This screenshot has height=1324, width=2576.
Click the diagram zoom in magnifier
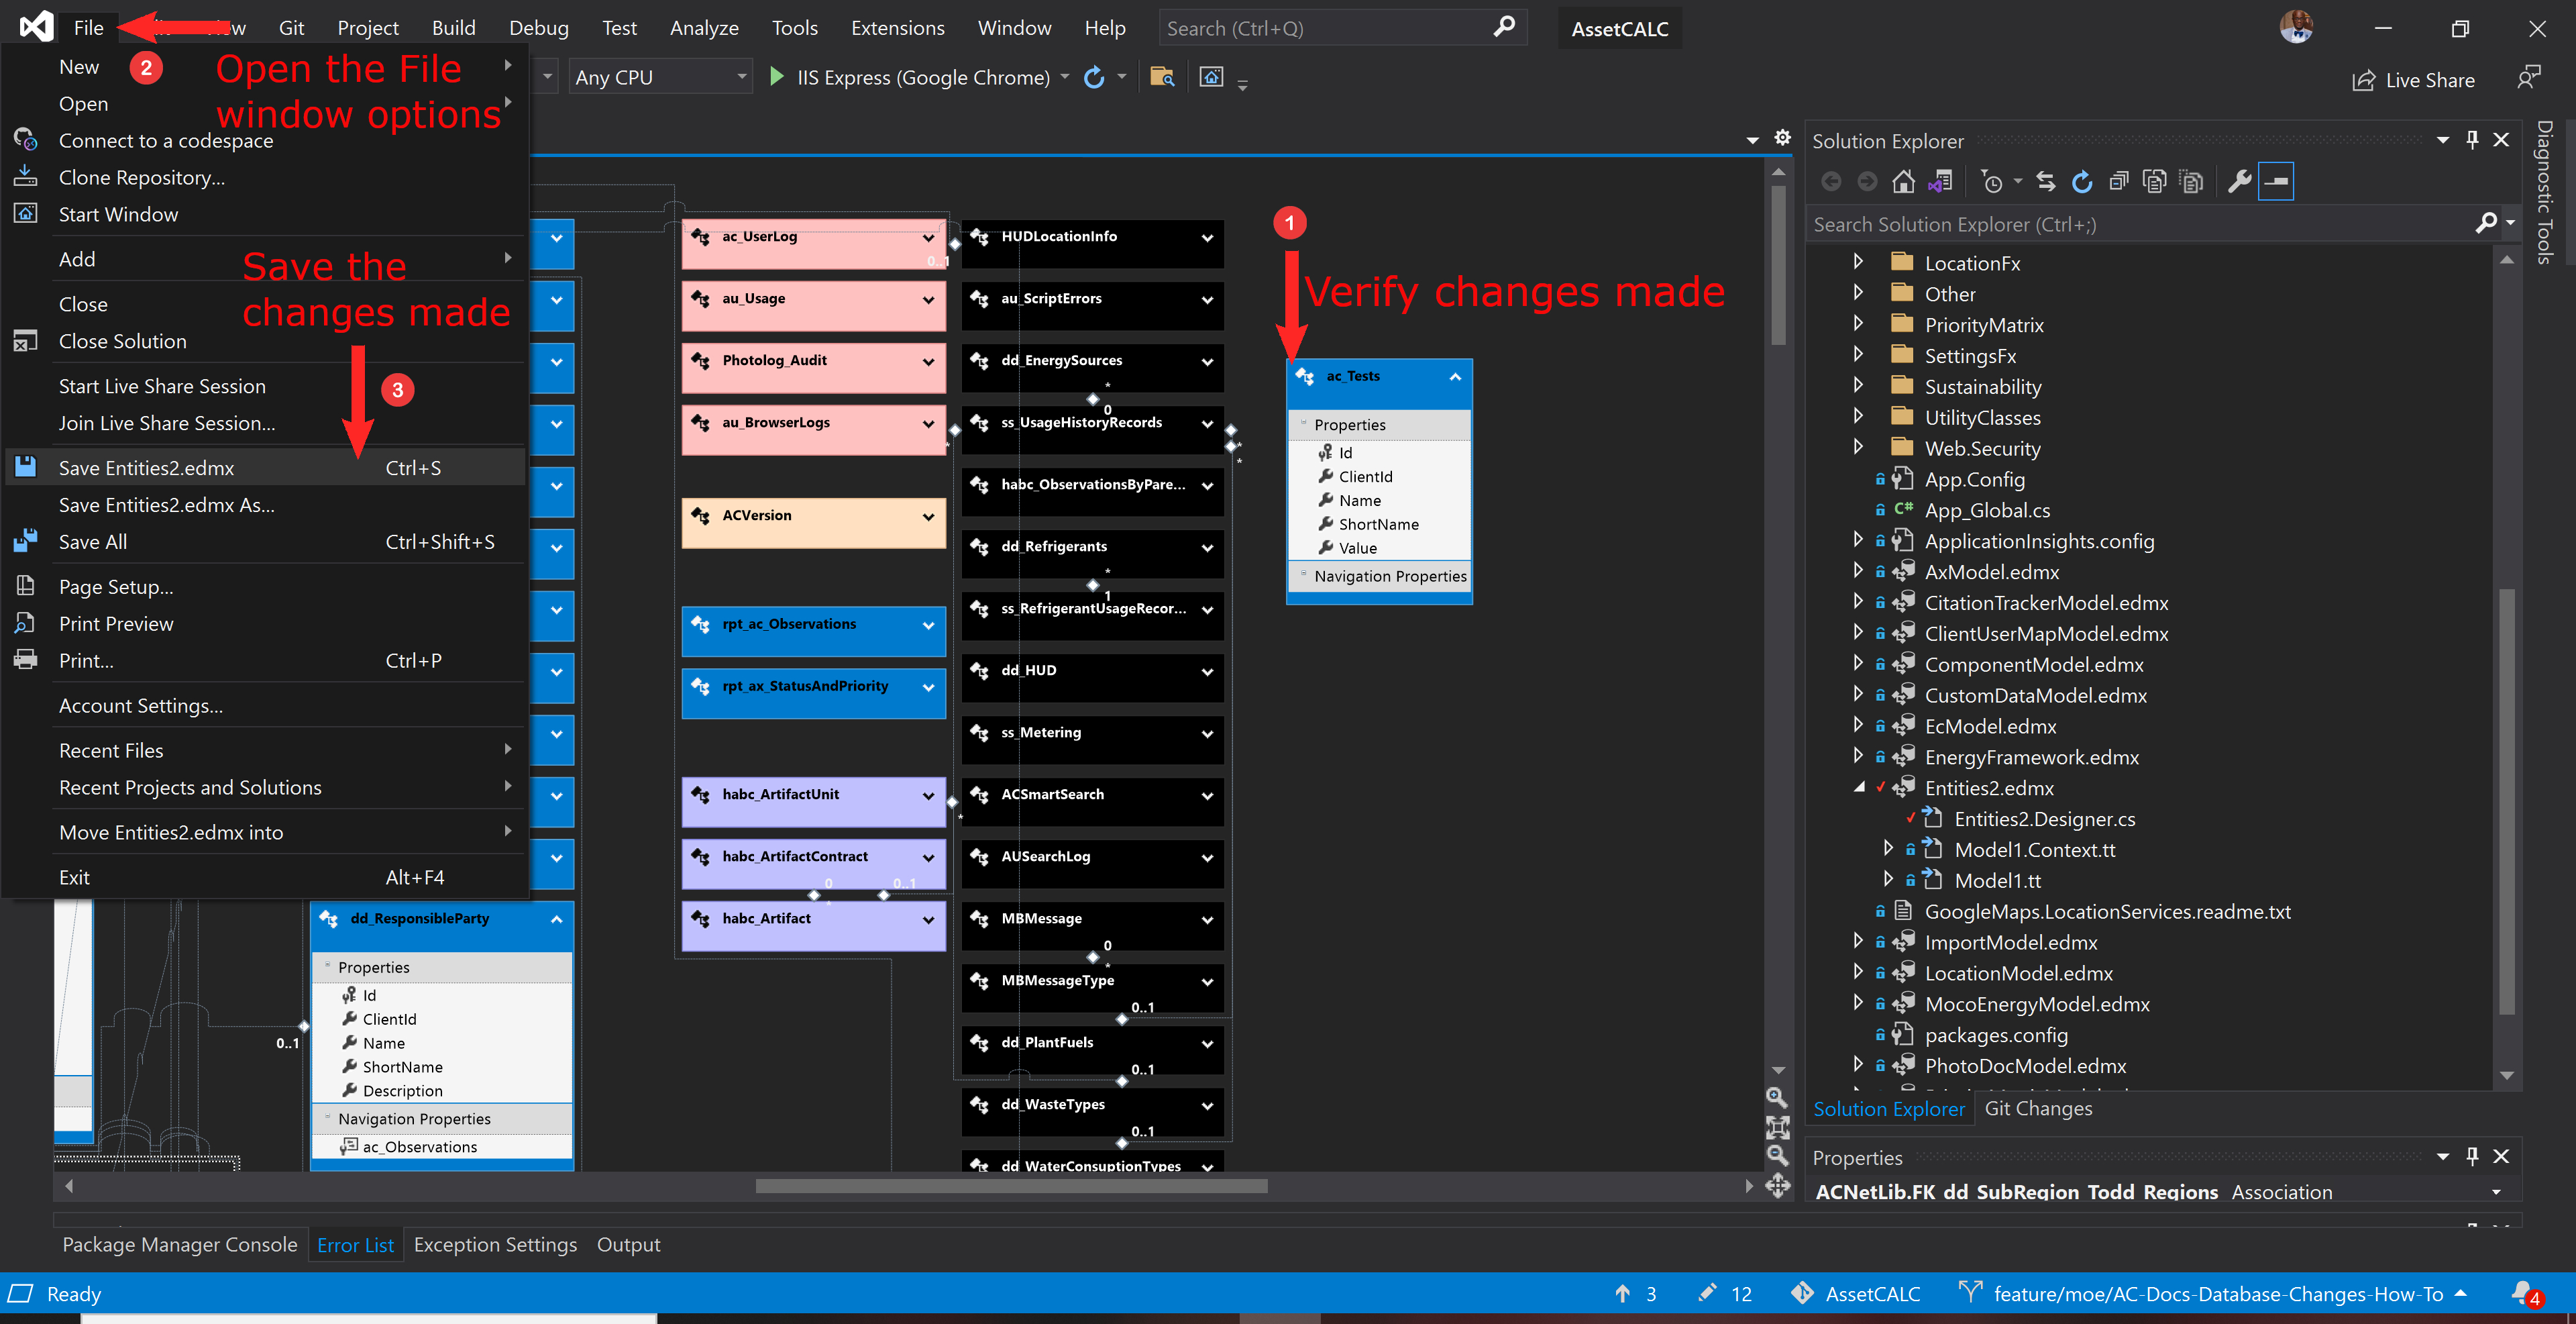(x=1777, y=1098)
